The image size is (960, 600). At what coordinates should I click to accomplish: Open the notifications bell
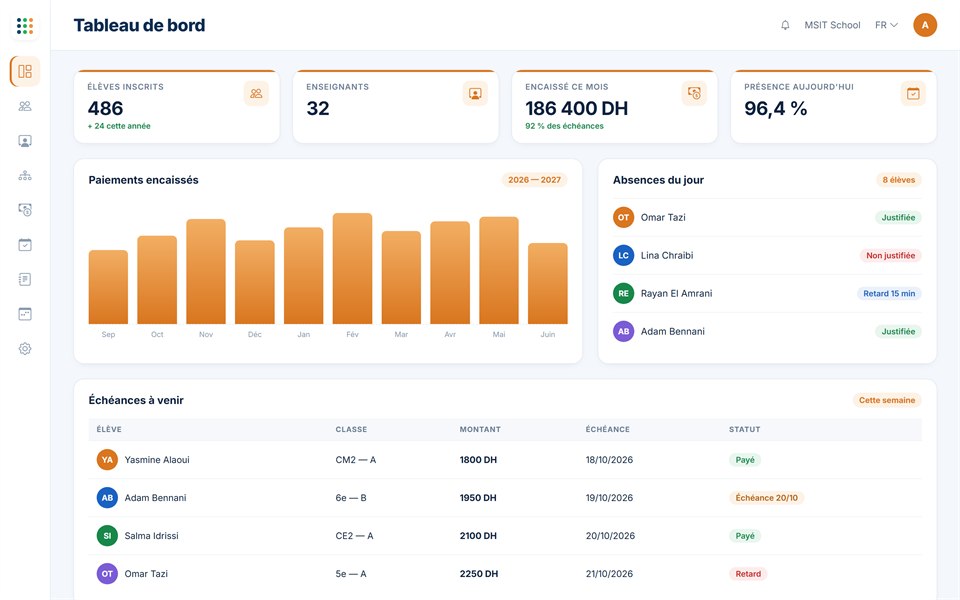[x=785, y=25]
